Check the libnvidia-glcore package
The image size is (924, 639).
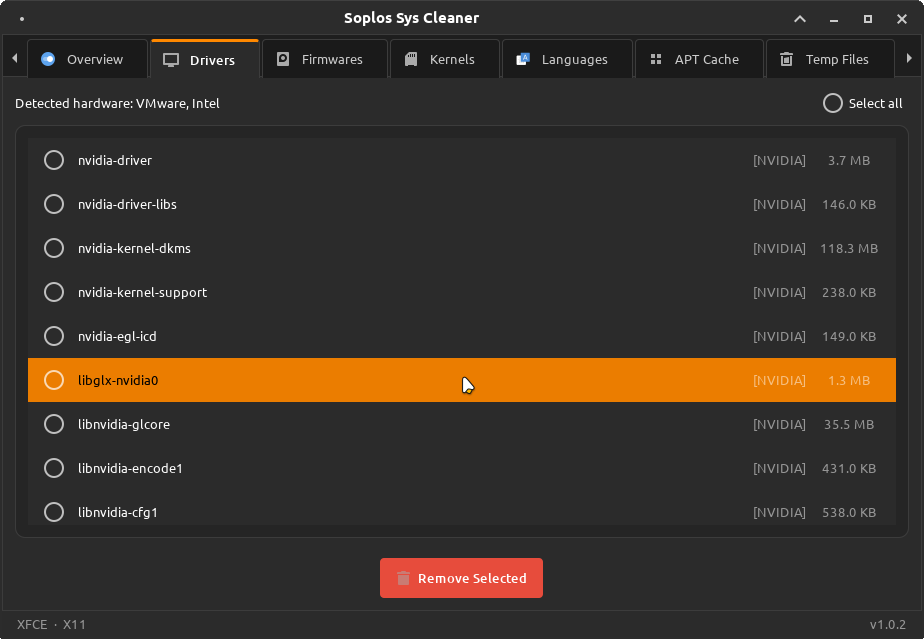pos(54,424)
